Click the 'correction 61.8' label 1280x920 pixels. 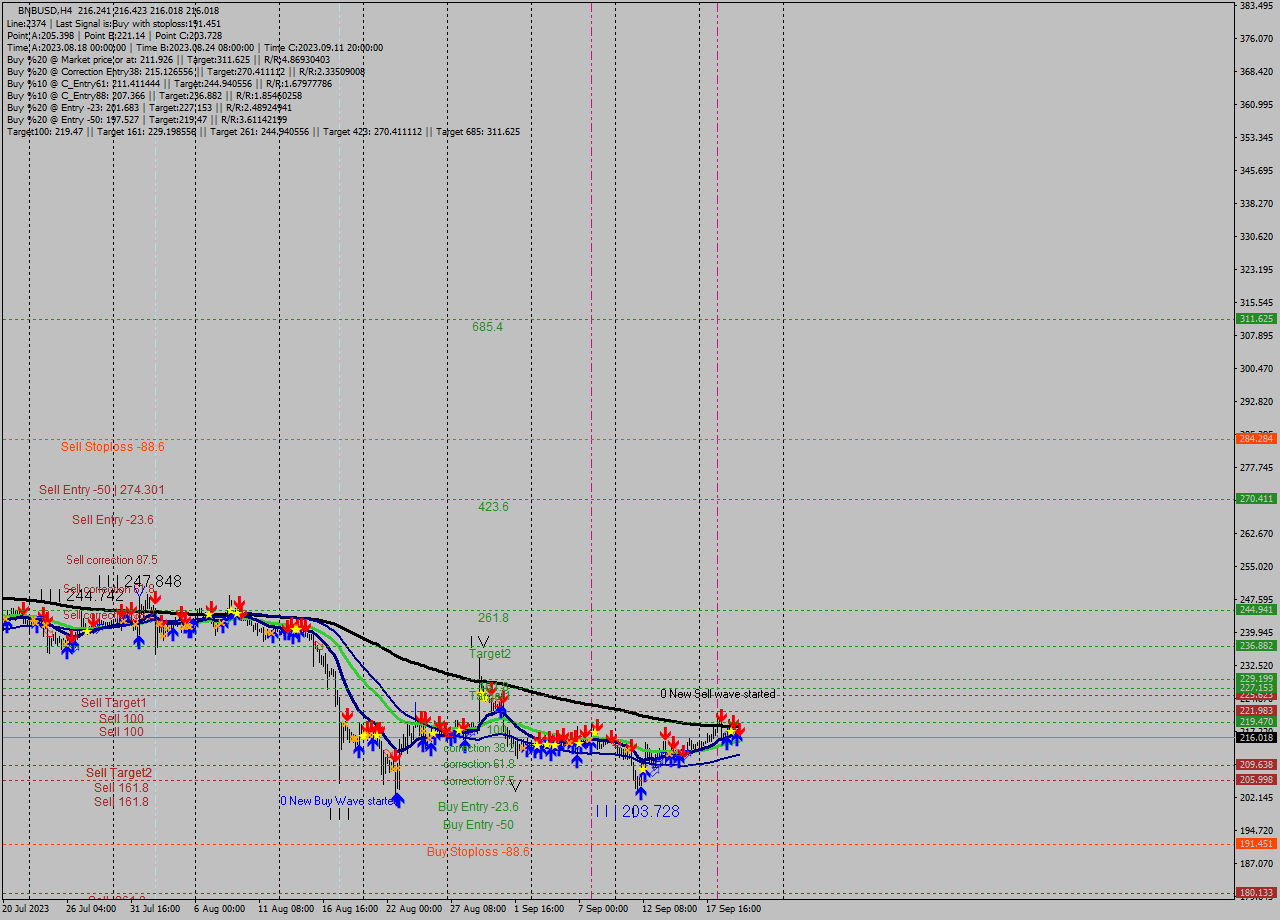point(479,764)
